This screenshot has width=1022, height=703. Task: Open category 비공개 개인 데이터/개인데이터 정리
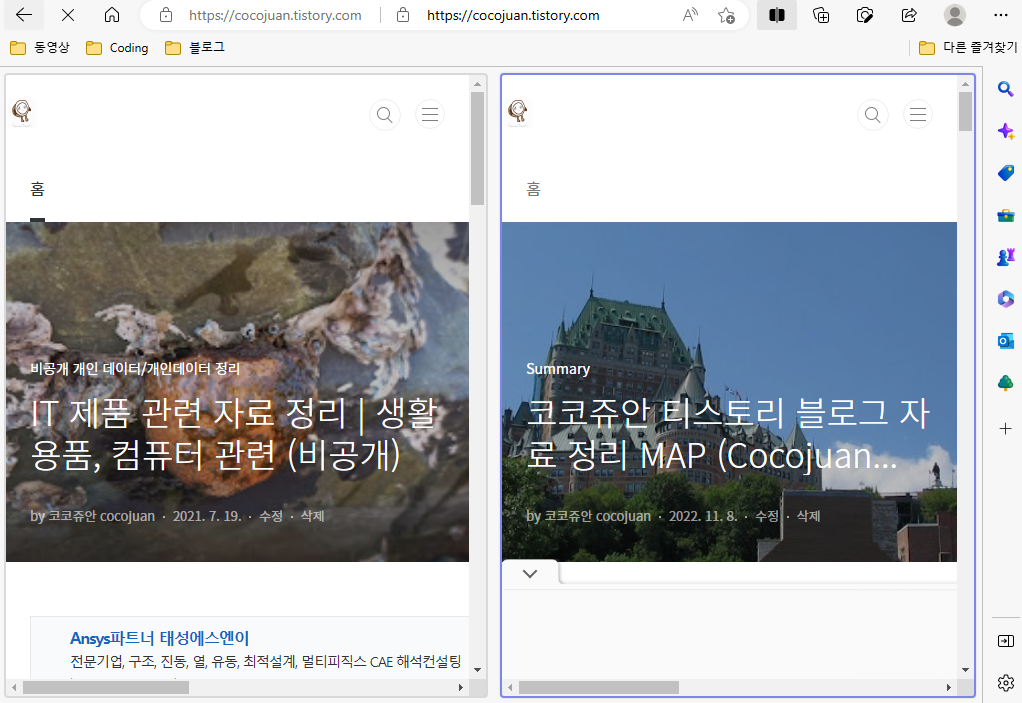coord(135,369)
